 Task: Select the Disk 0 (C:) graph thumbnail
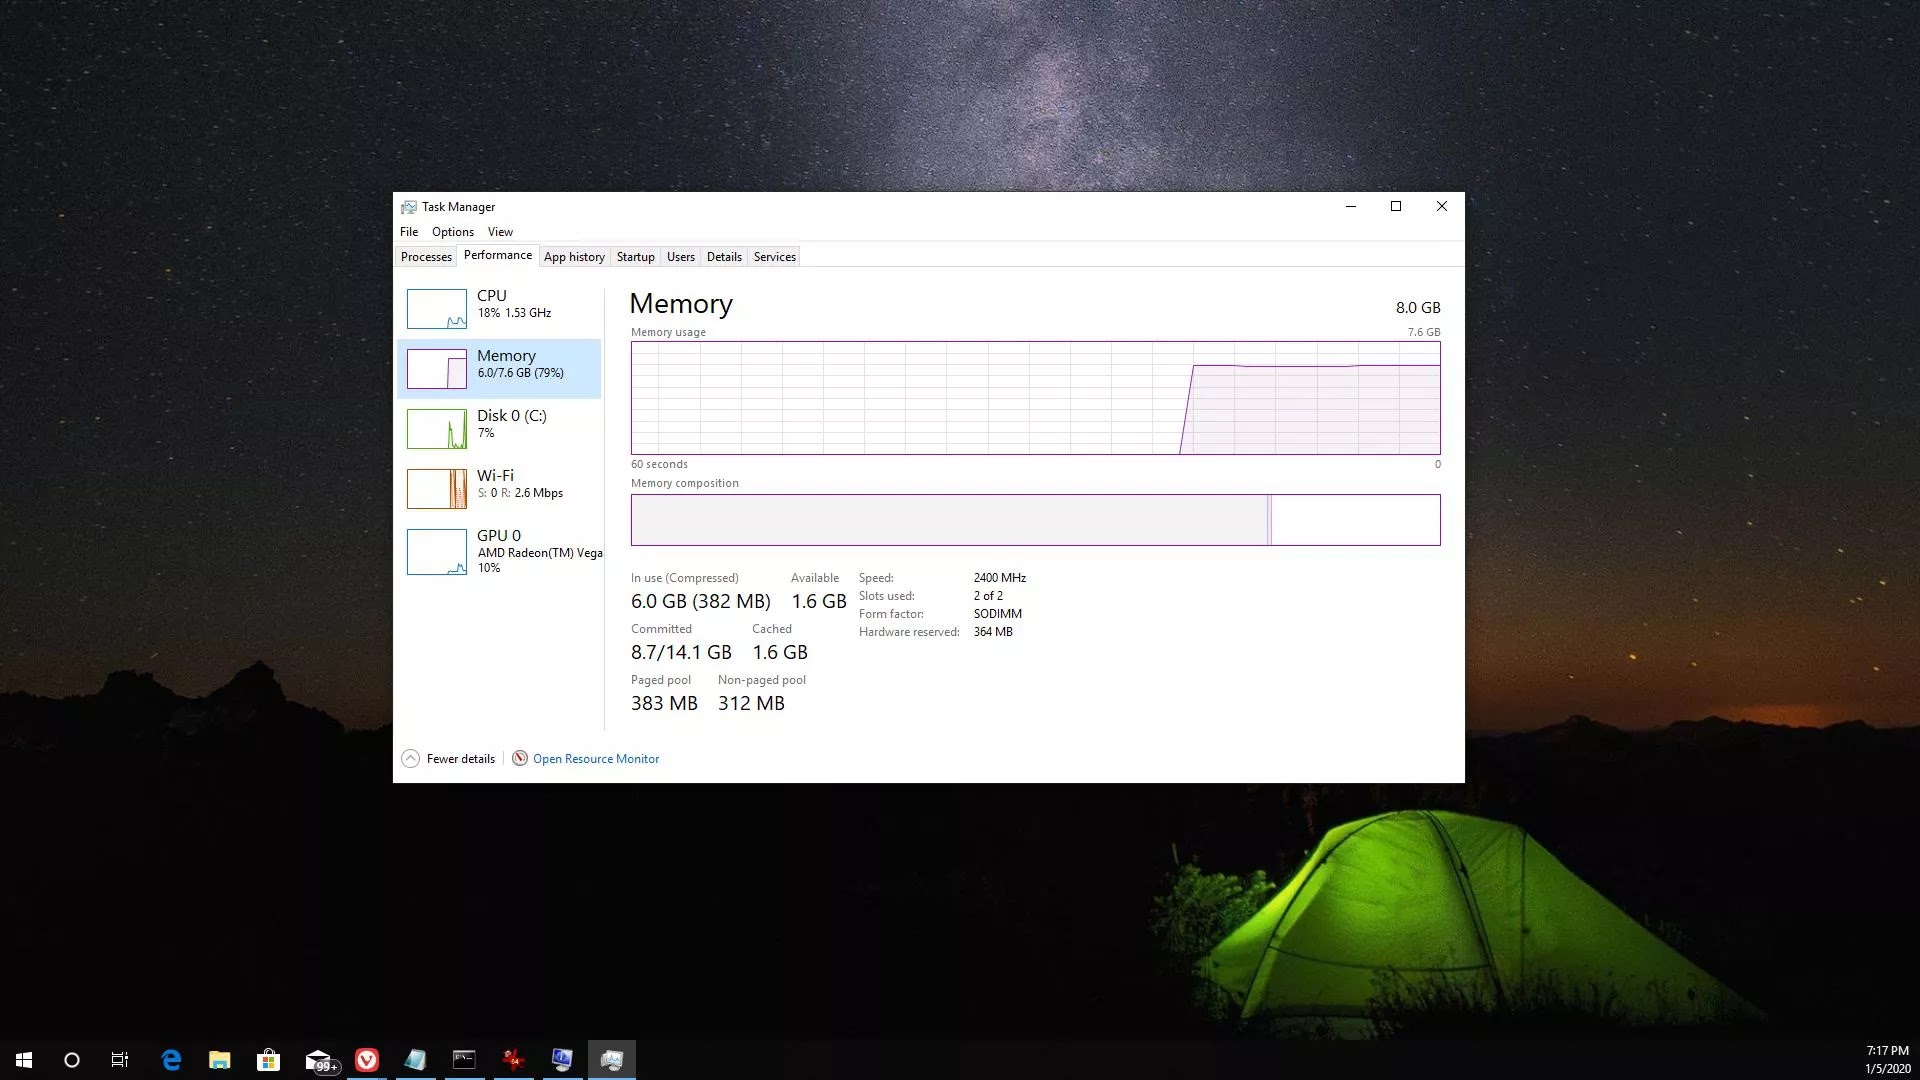[x=436, y=429]
